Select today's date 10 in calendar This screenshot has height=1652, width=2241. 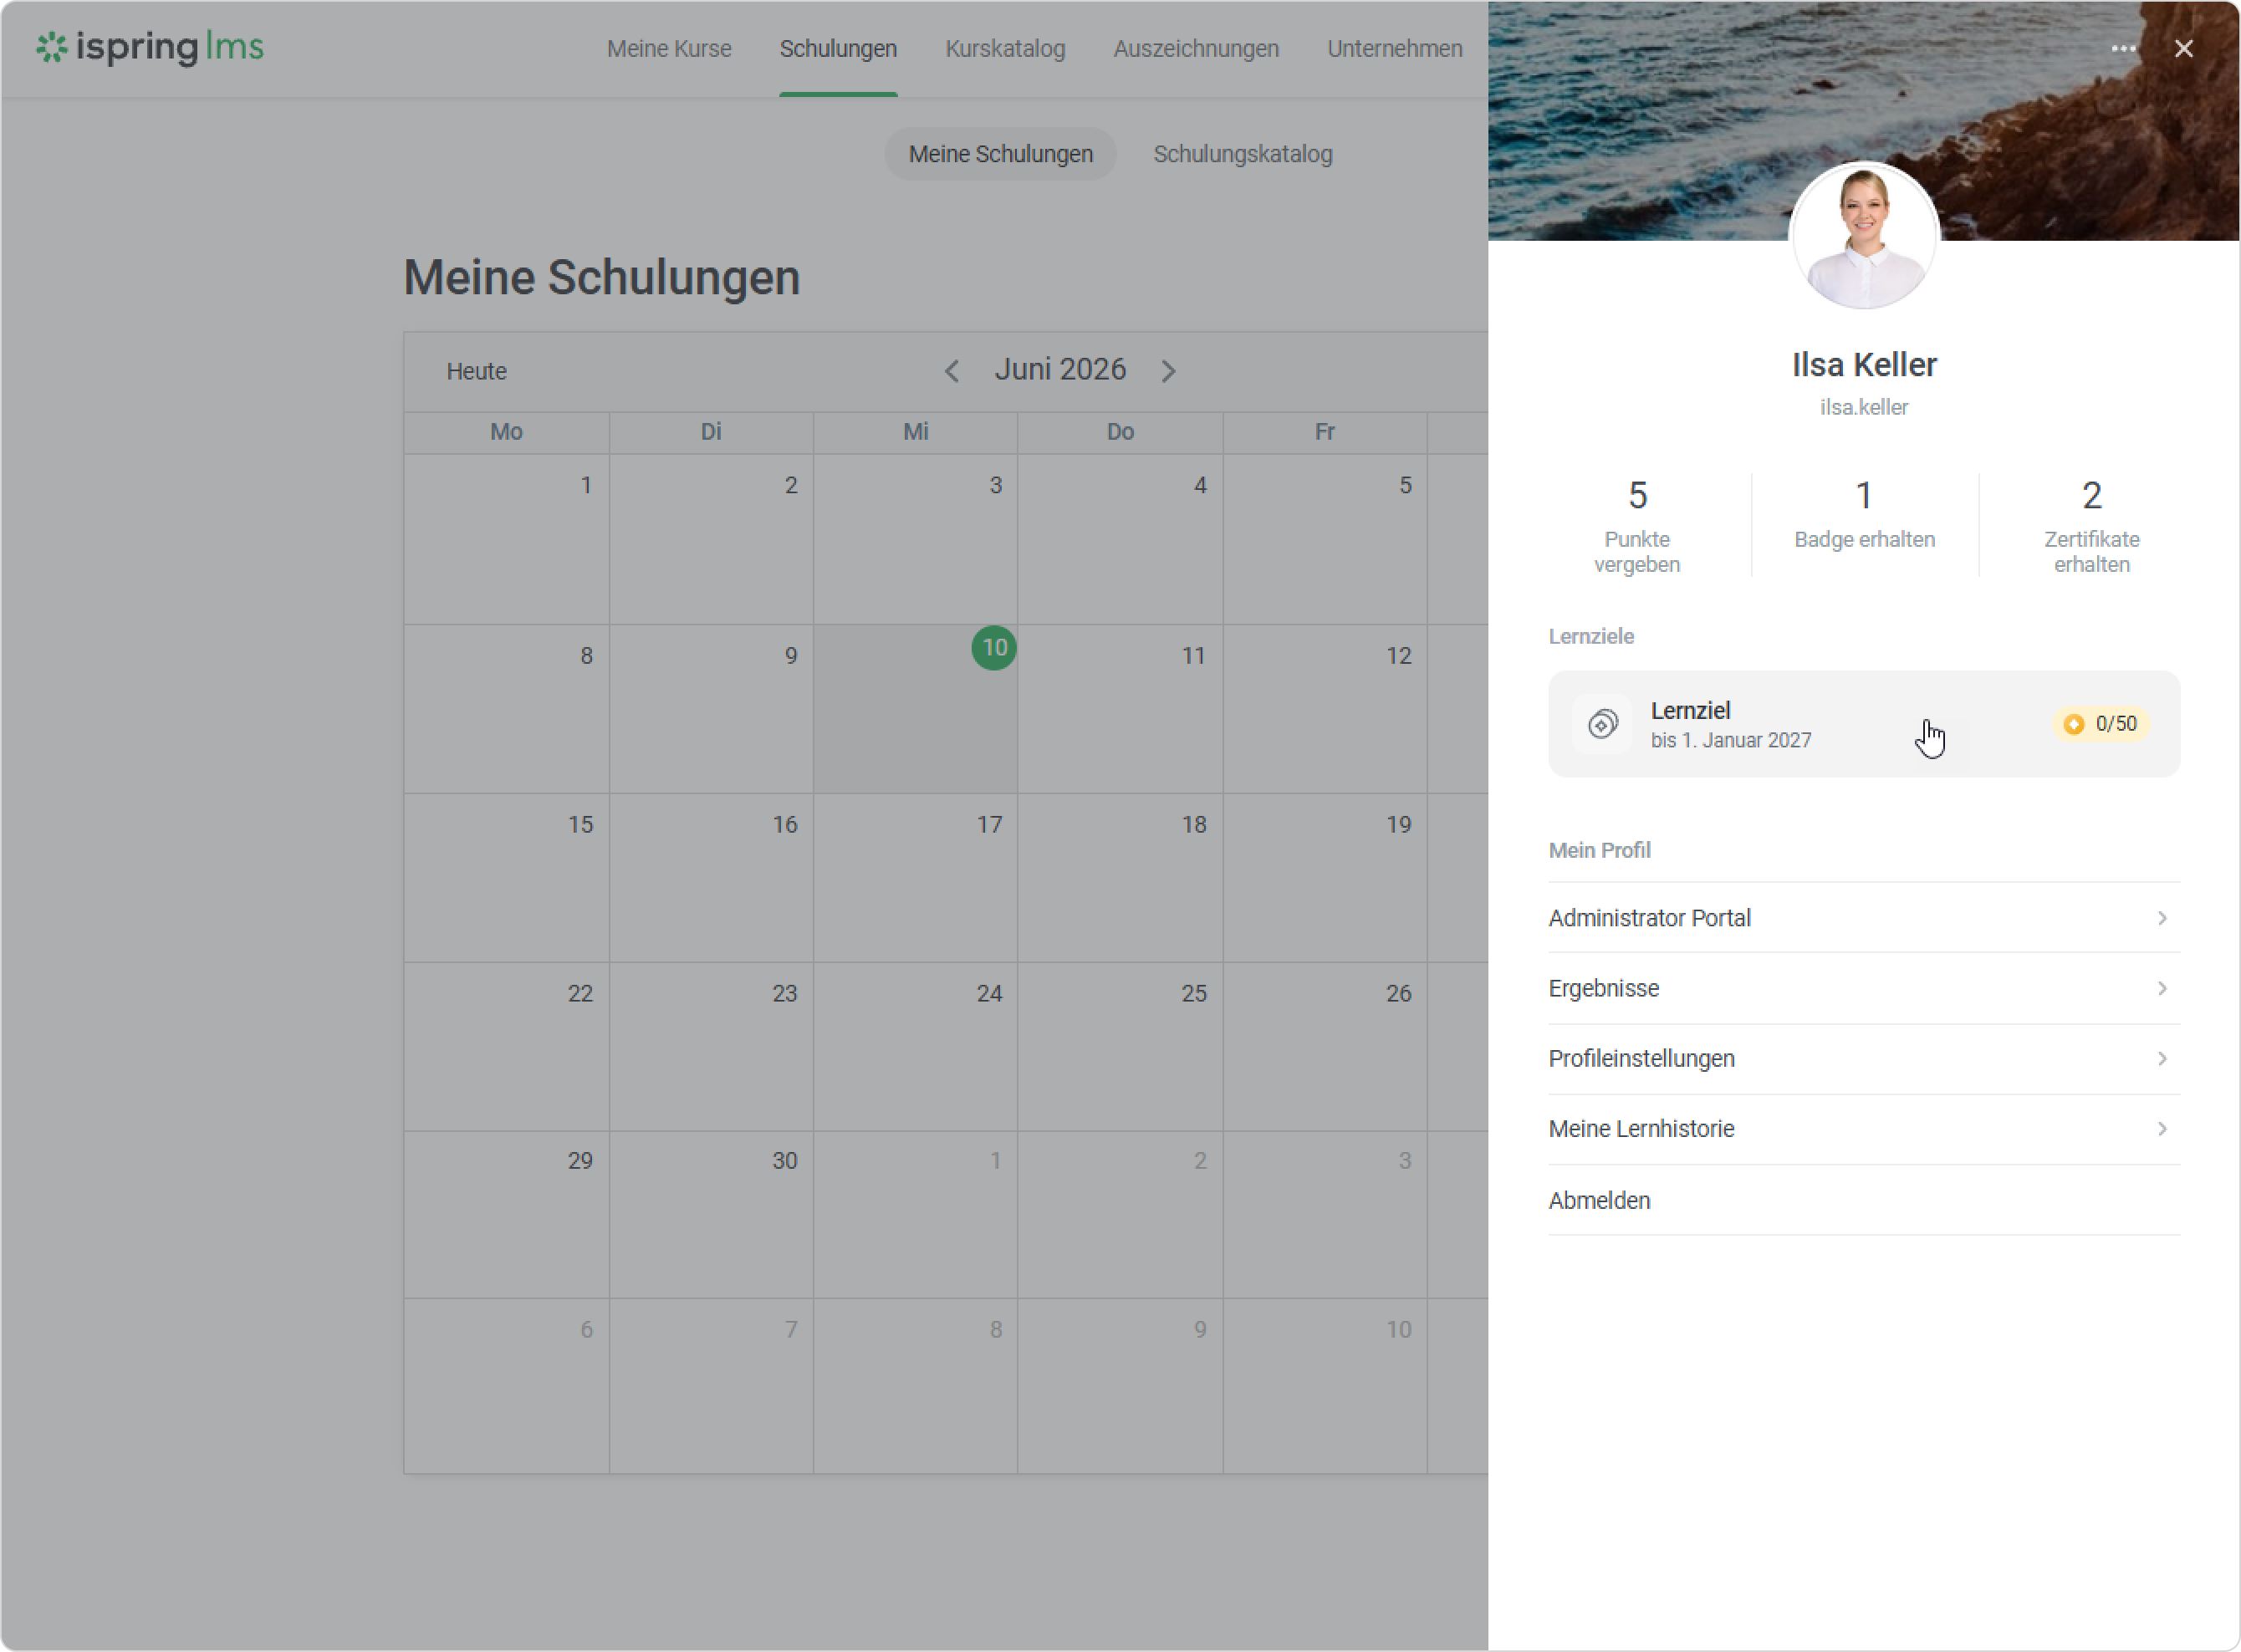(994, 648)
